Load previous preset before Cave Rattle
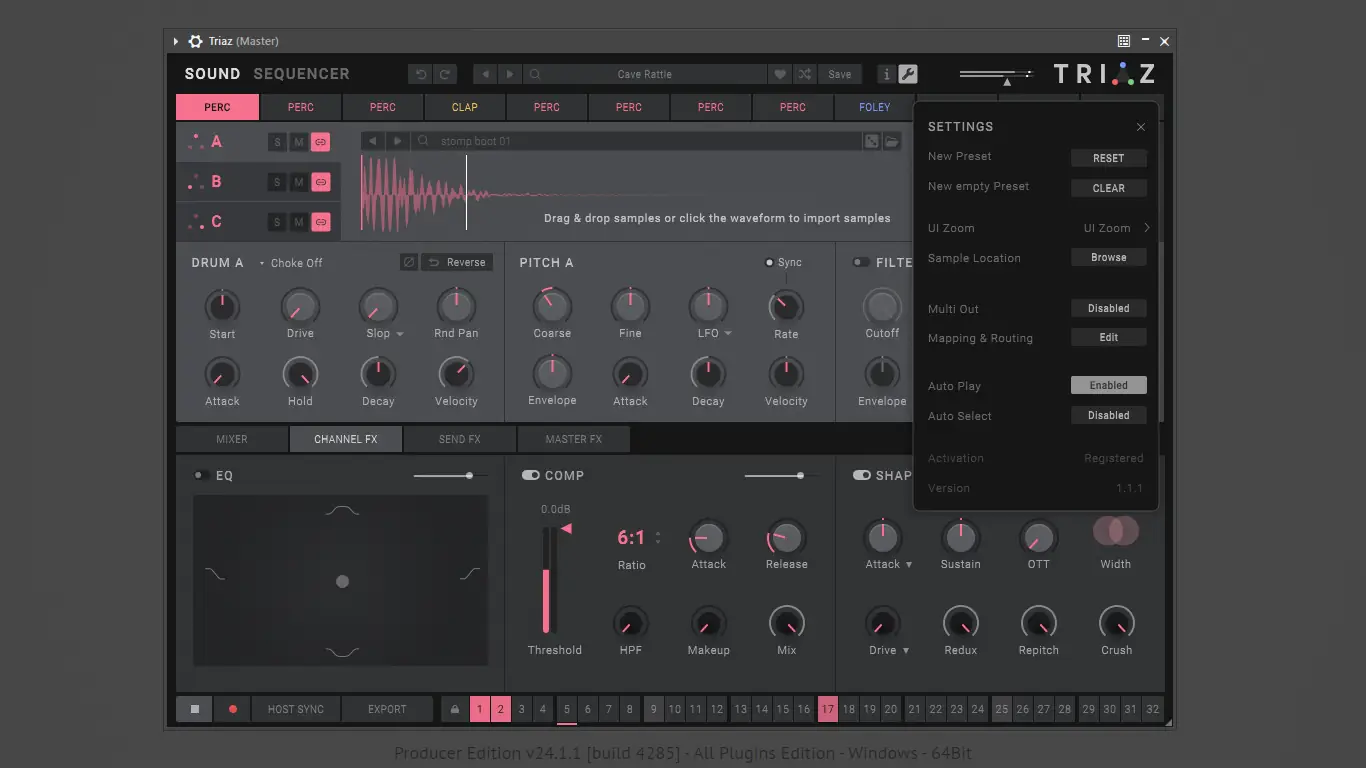Viewport: 1366px width, 768px height. pos(486,74)
